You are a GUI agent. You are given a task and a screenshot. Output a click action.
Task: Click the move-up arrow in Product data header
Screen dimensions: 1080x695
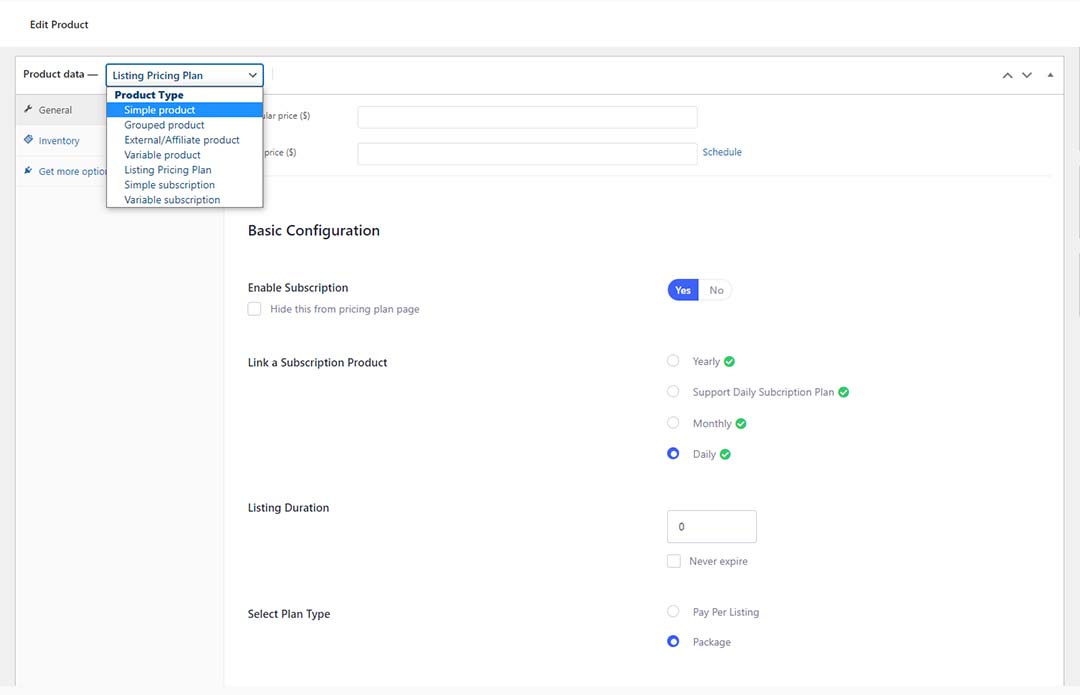[1007, 75]
